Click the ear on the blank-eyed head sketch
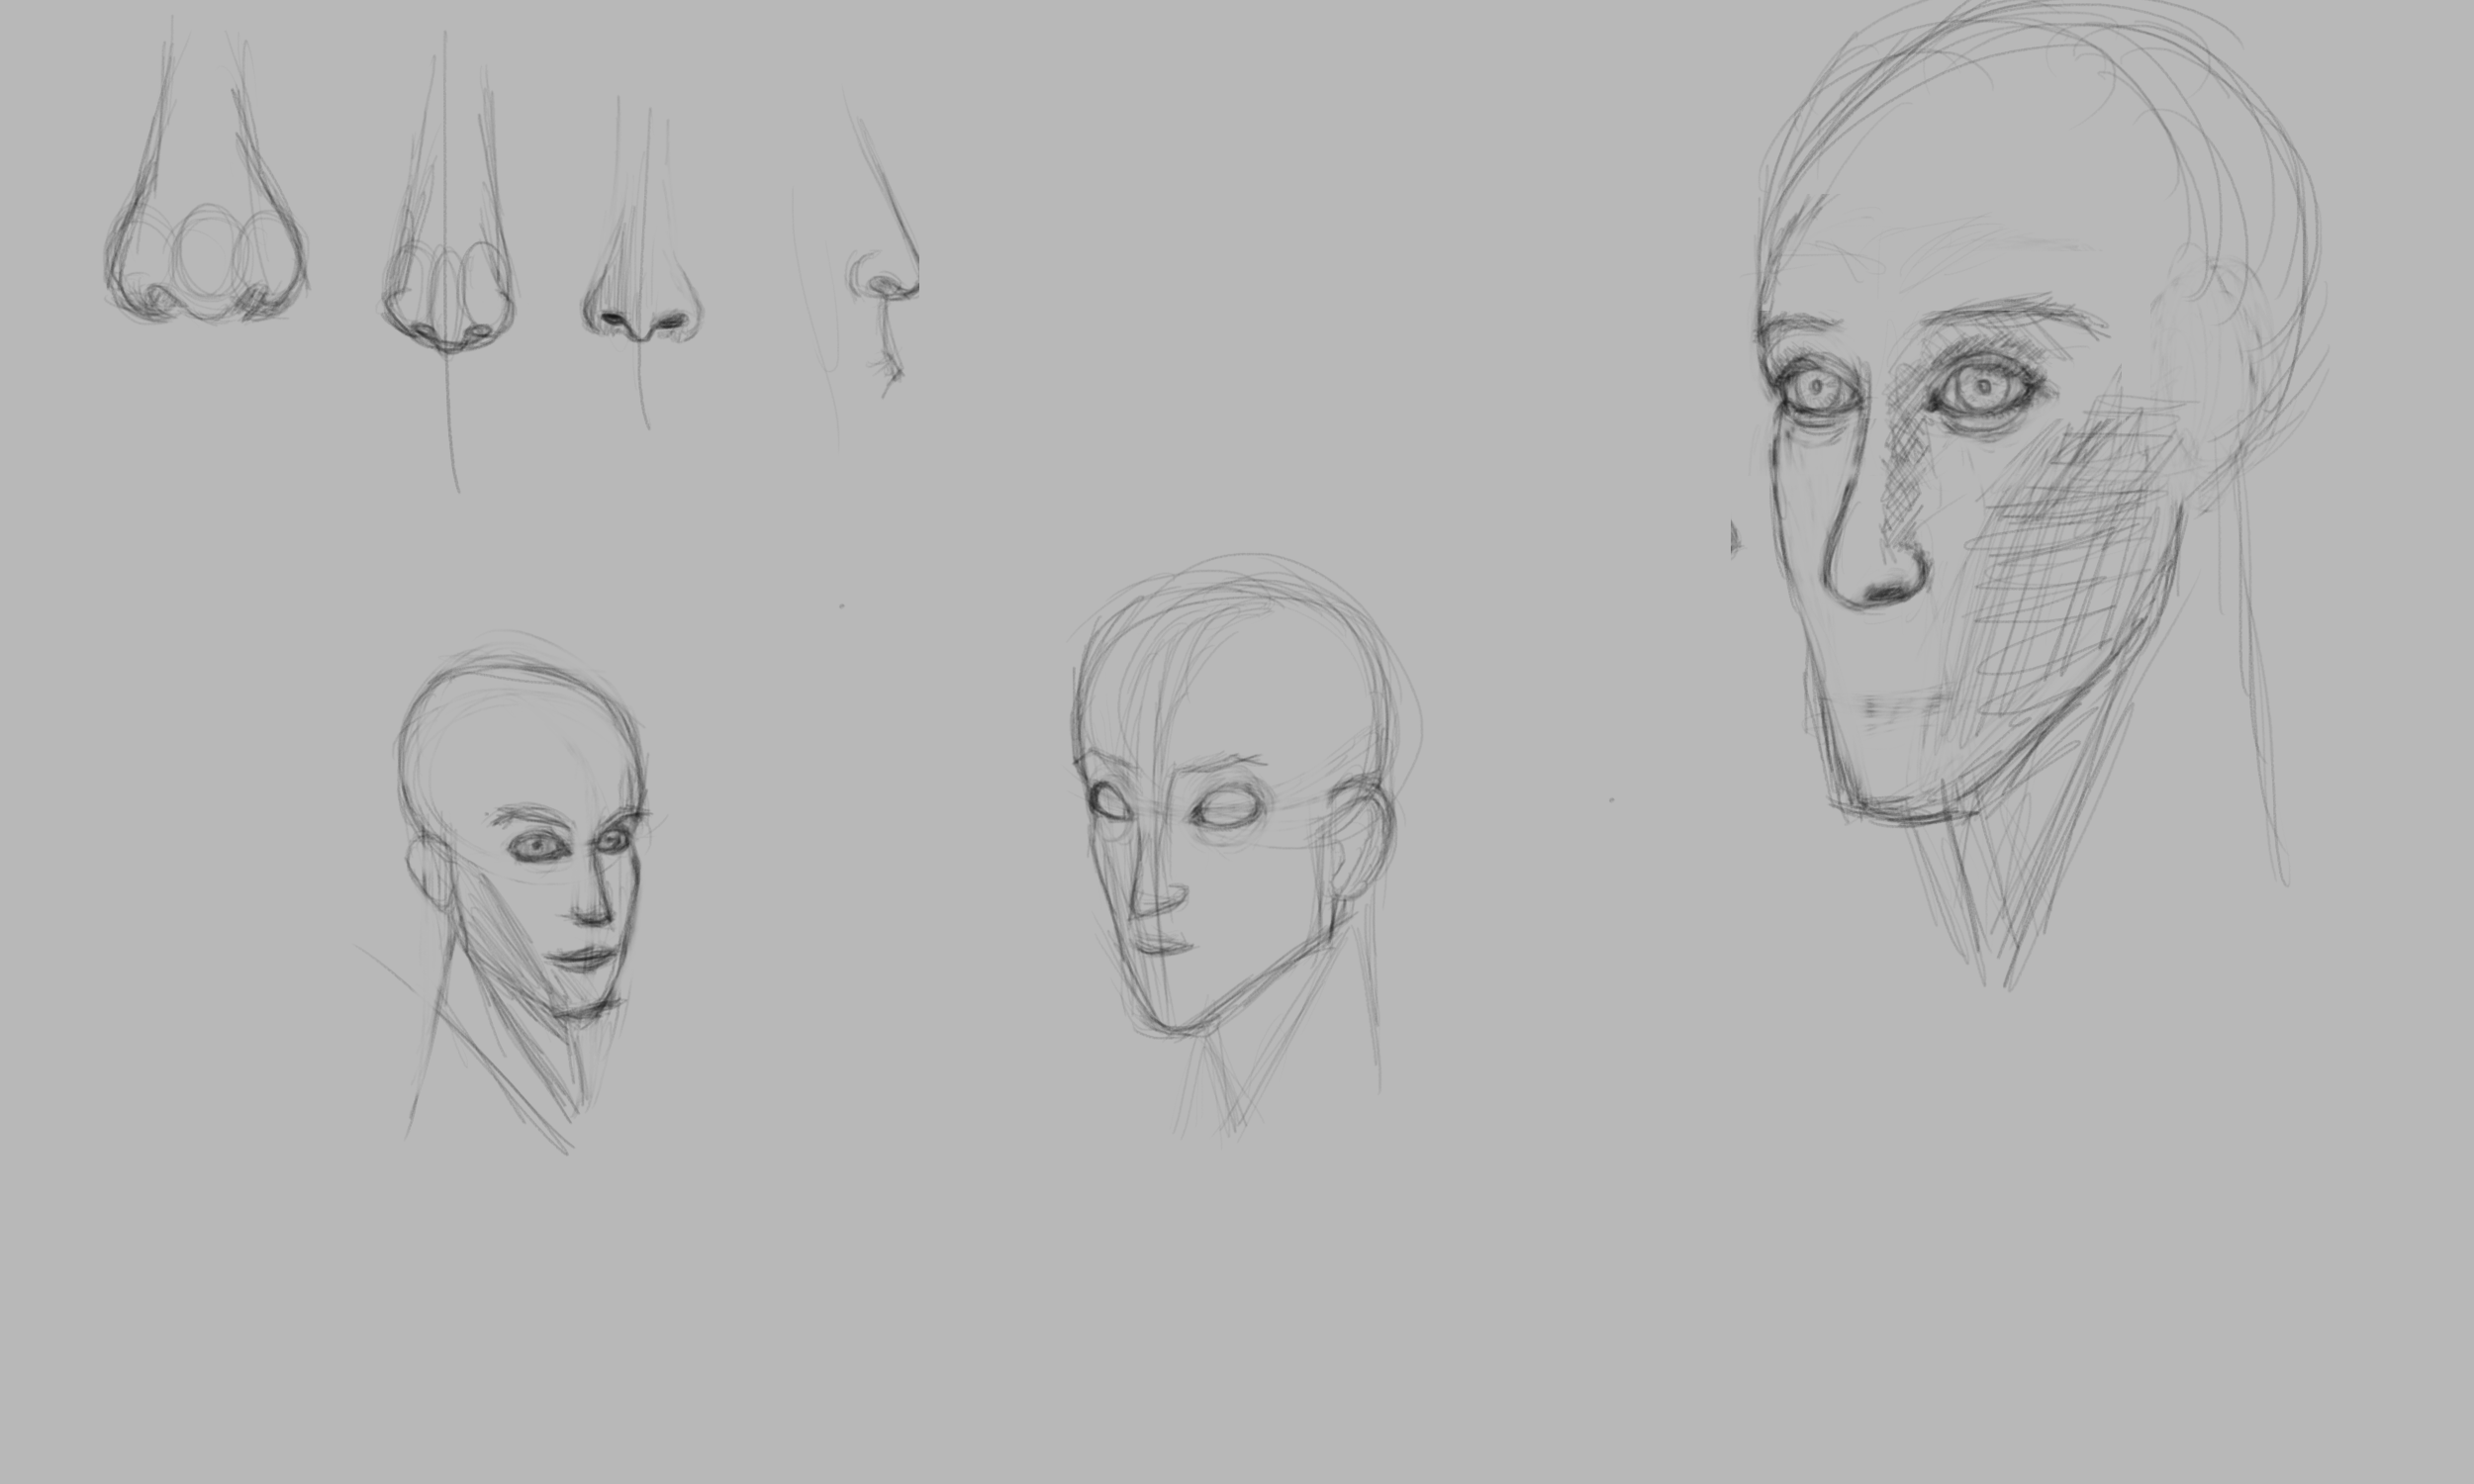This screenshot has width=2474, height=1484. click(x=1360, y=838)
